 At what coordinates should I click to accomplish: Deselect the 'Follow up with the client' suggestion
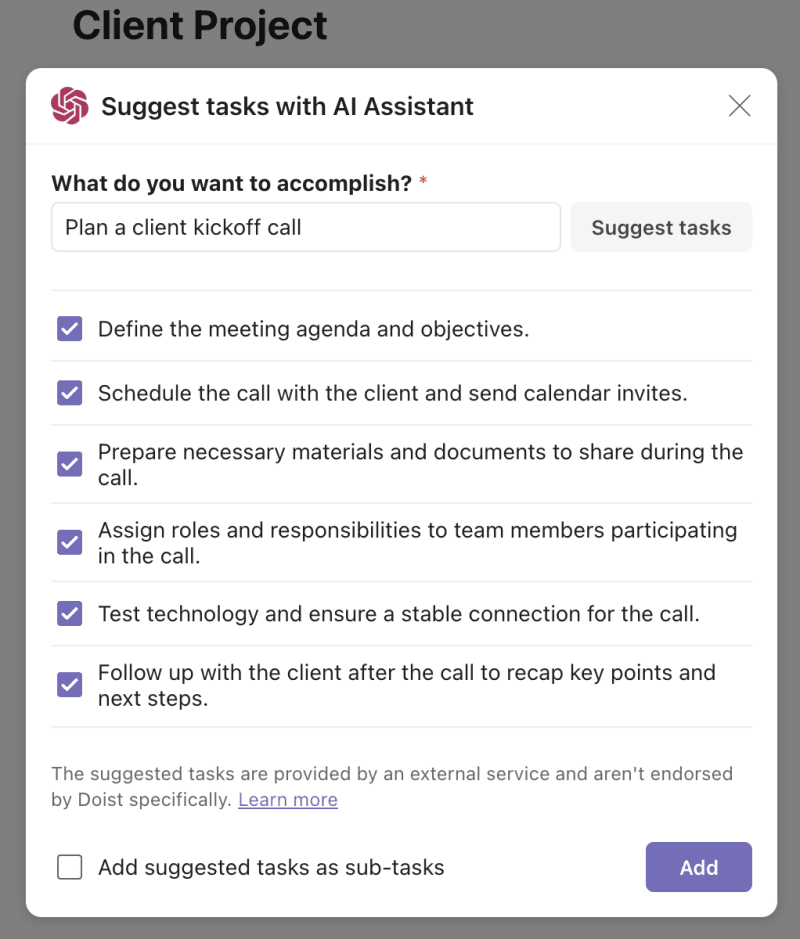click(x=69, y=685)
